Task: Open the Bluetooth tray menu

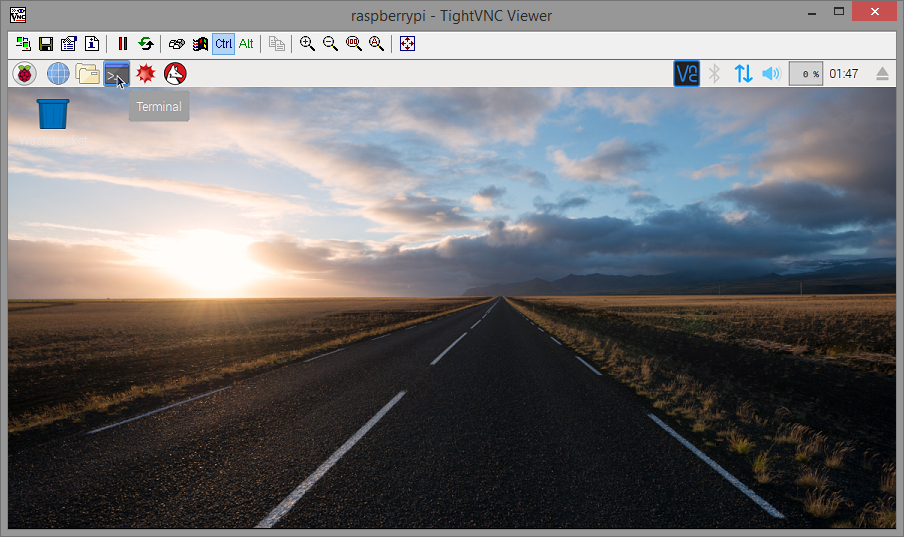Action: click(714, 74)
